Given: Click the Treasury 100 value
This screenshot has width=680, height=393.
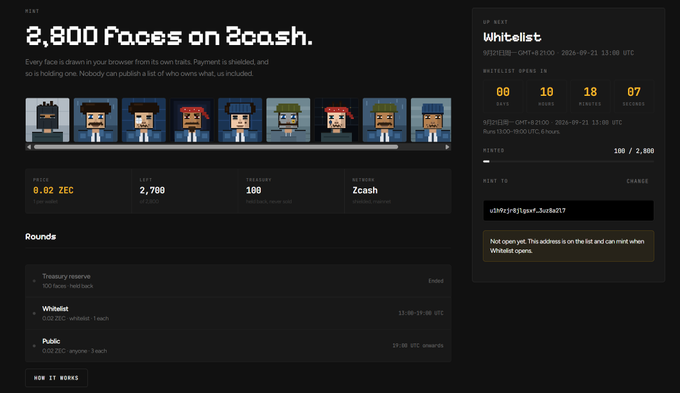Looking at the screenshot, I should pyautogui.click(x=254, y=190).
